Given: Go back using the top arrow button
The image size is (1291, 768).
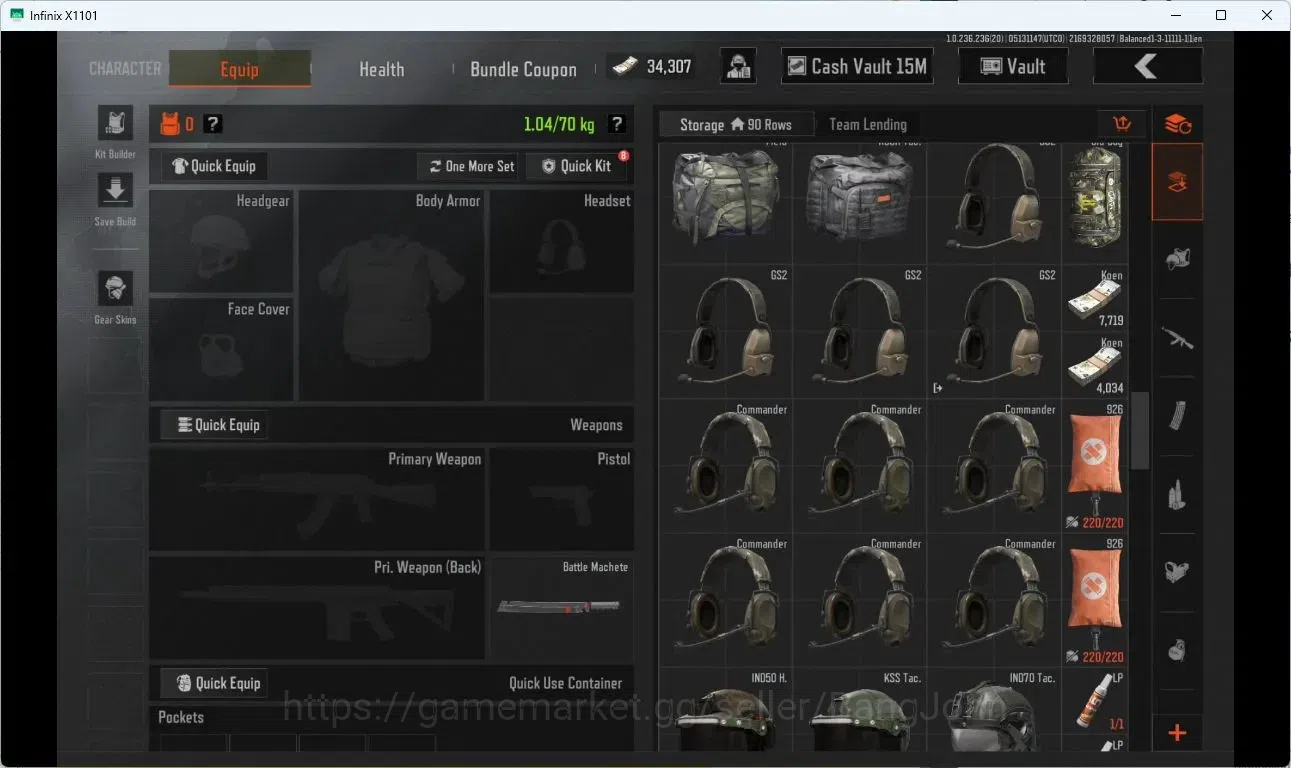Looking at the screenshot, I should coord(1147,67).
